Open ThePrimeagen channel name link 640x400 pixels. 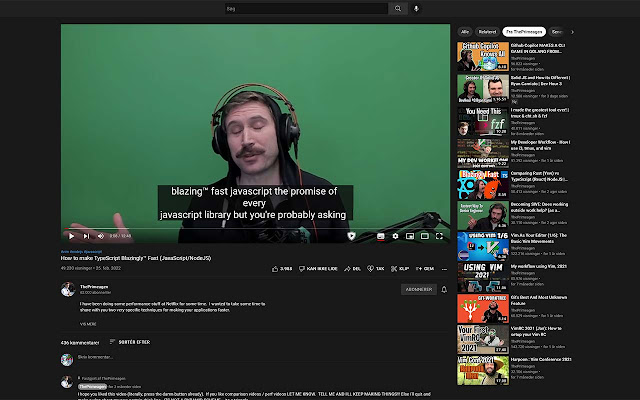pyautogui.click(x=94, y=287)
